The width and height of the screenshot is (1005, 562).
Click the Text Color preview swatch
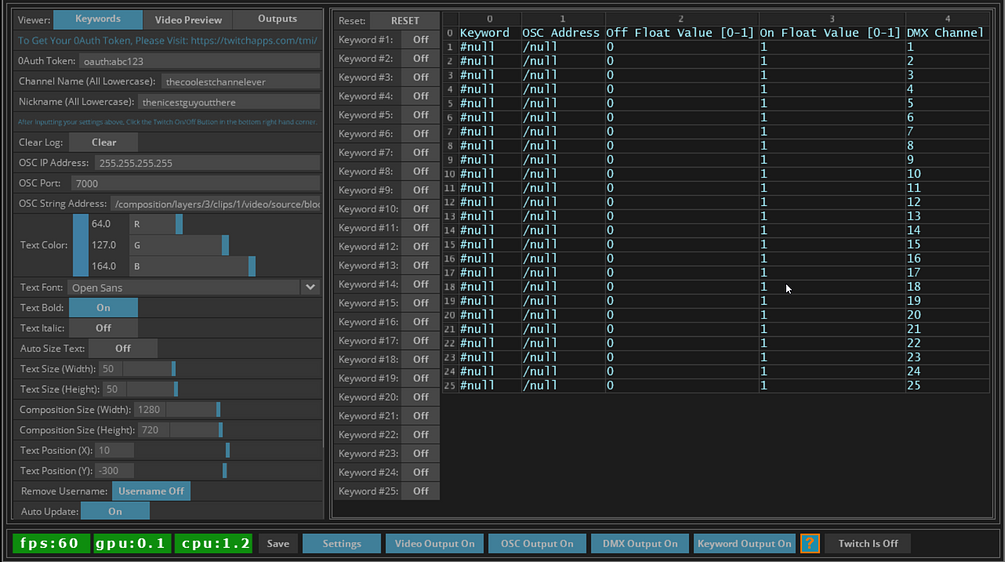pyautogui.click(x=81, y=245)
